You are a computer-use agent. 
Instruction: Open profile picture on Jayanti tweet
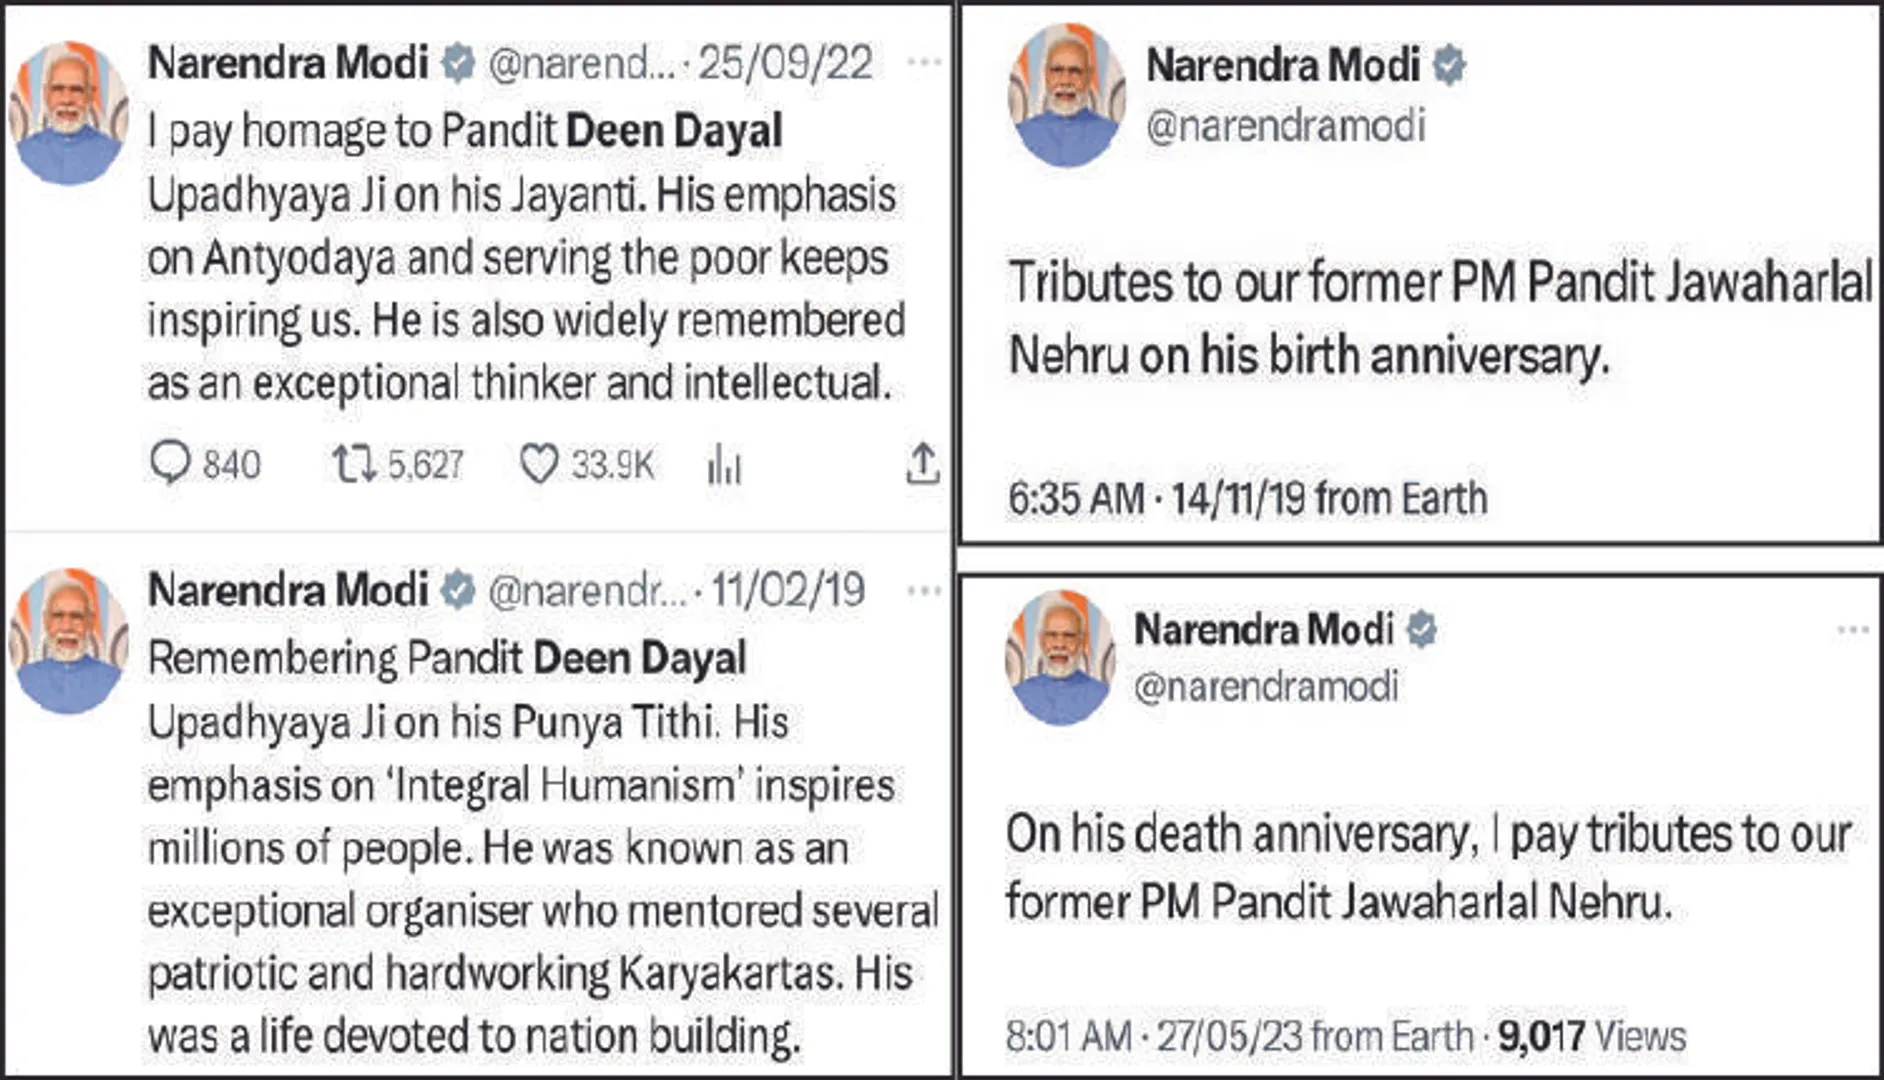[x=68, y=112]
